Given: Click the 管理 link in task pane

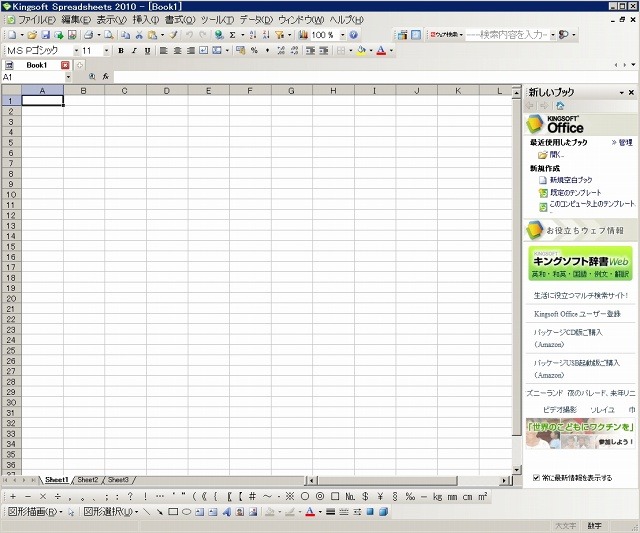Looking at the screenshot, I should [625, 142].
